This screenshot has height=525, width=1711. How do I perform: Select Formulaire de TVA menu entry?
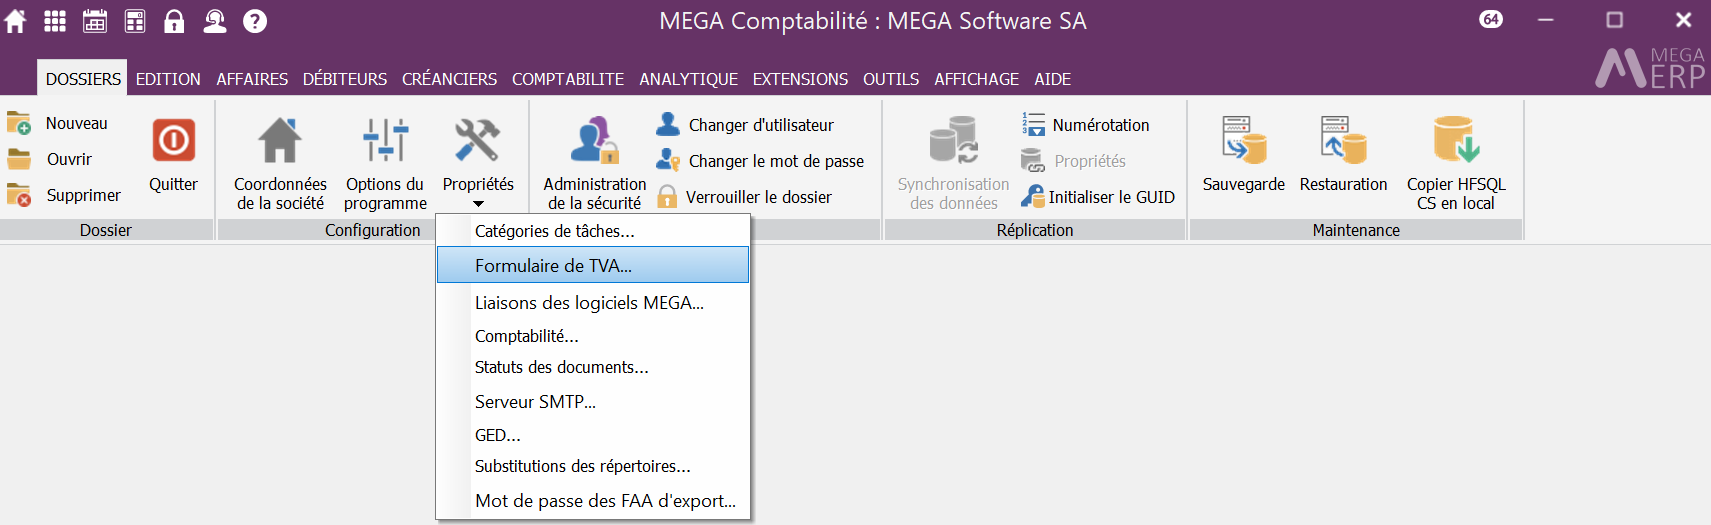pos(553,266)
